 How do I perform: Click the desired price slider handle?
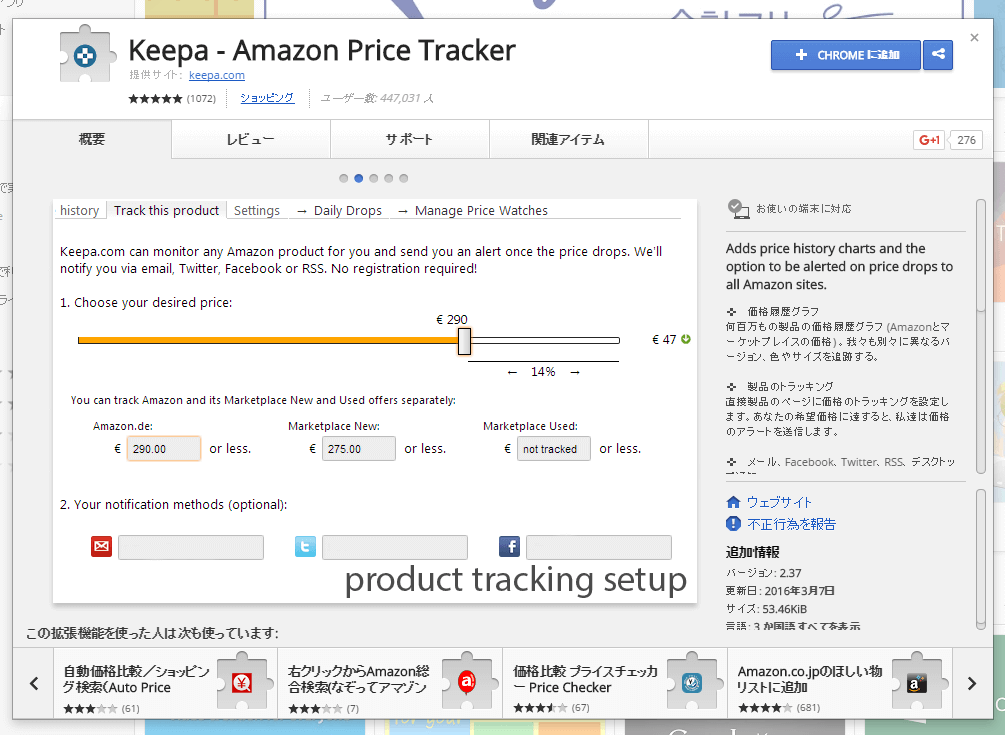pyautogui.click(x=465, y=341)
